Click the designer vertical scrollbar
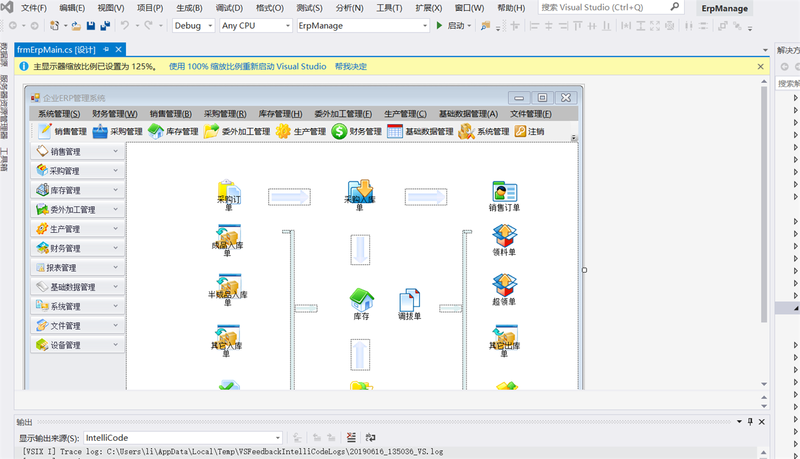Image resolution: width=800 pixels, height=459 pixels. (764, 204)
